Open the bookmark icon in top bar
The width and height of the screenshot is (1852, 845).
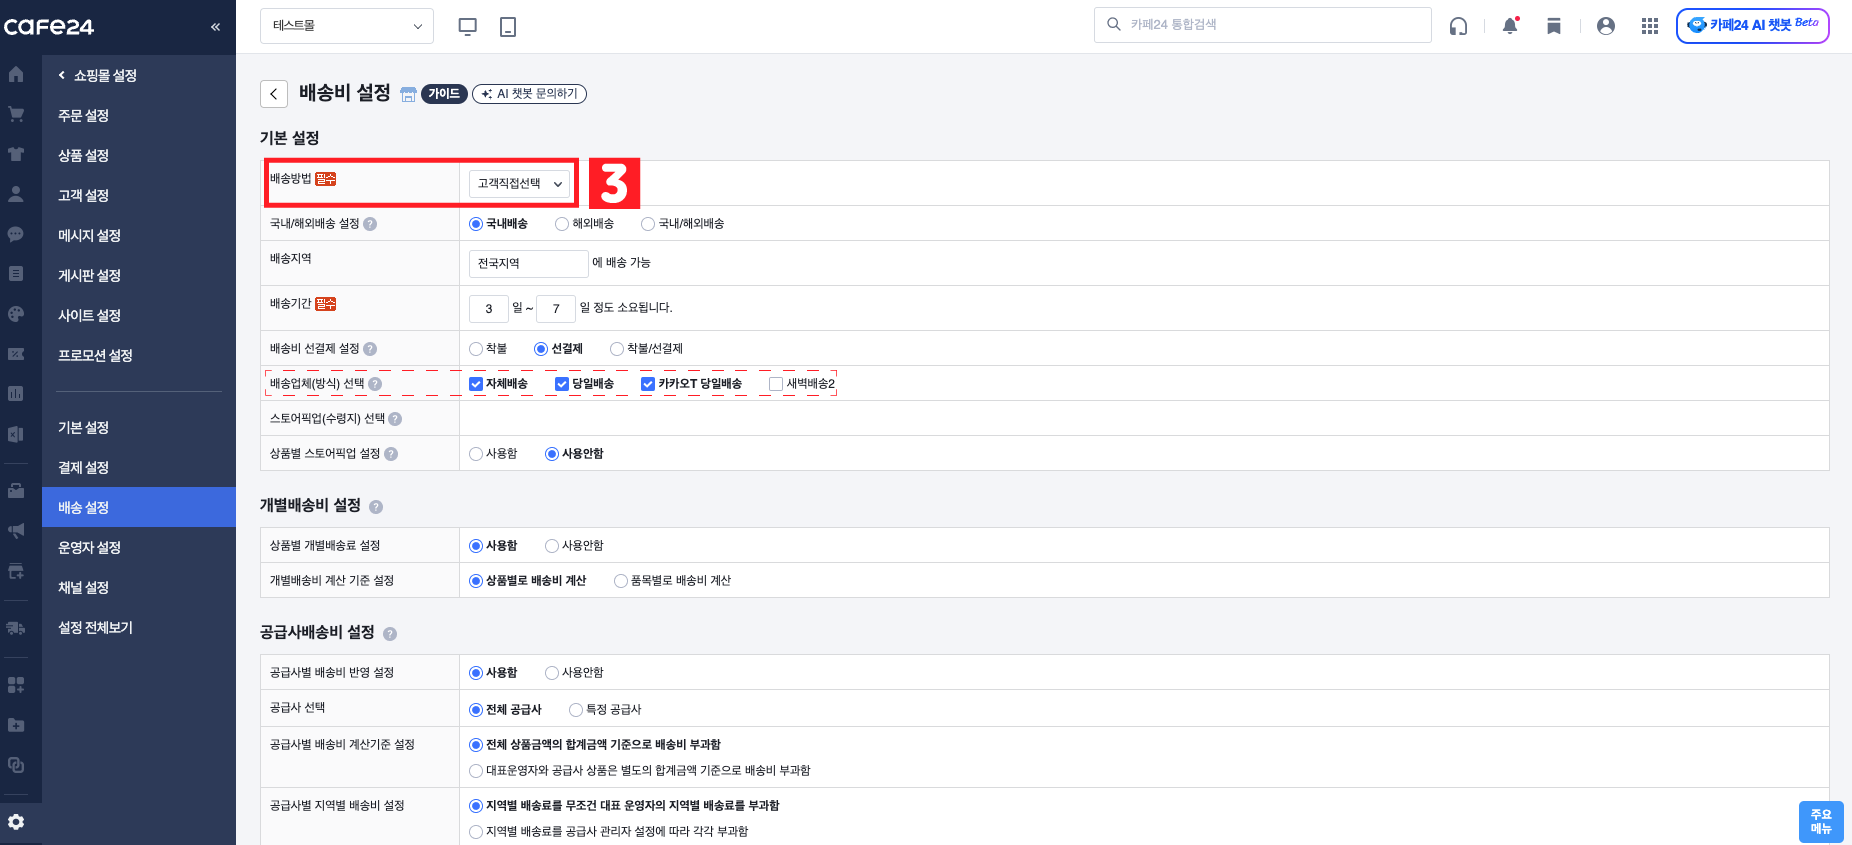click(x=1554, y=26)
